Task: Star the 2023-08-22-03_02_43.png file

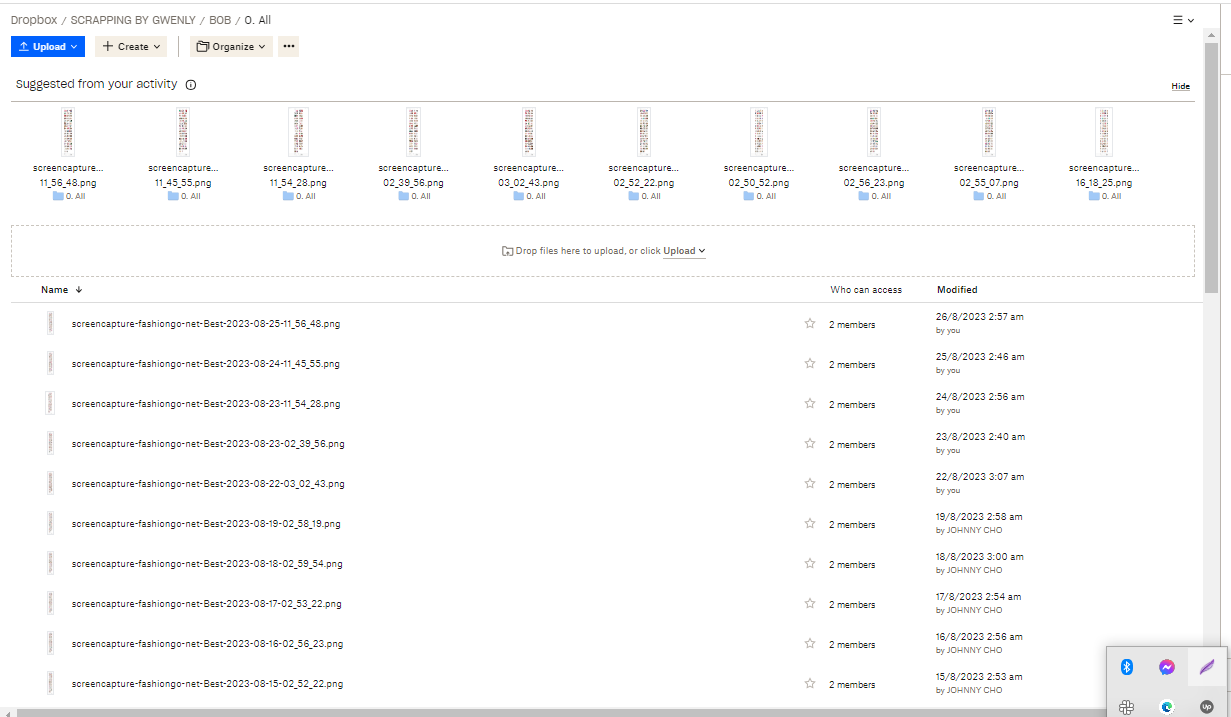Action: pos(810,484)
